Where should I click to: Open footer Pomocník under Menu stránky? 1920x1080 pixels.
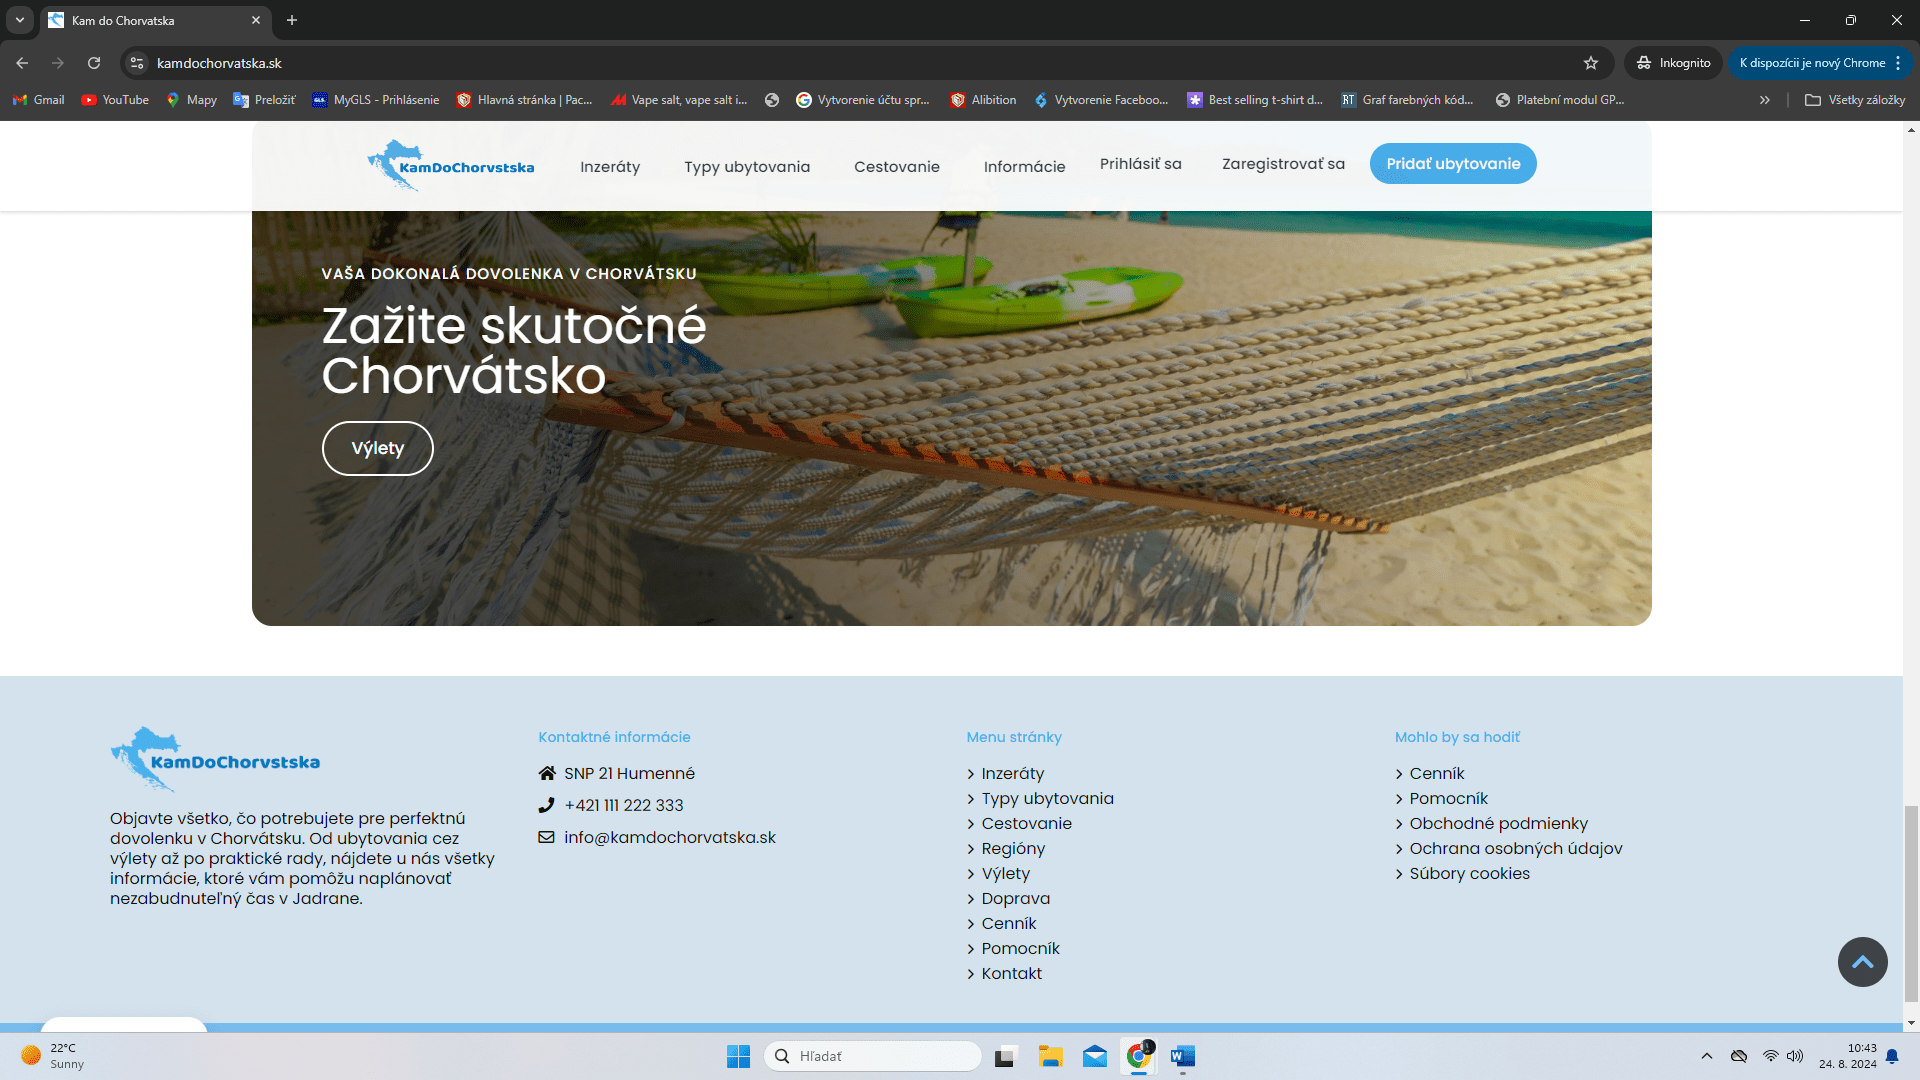pos(1021,948)
